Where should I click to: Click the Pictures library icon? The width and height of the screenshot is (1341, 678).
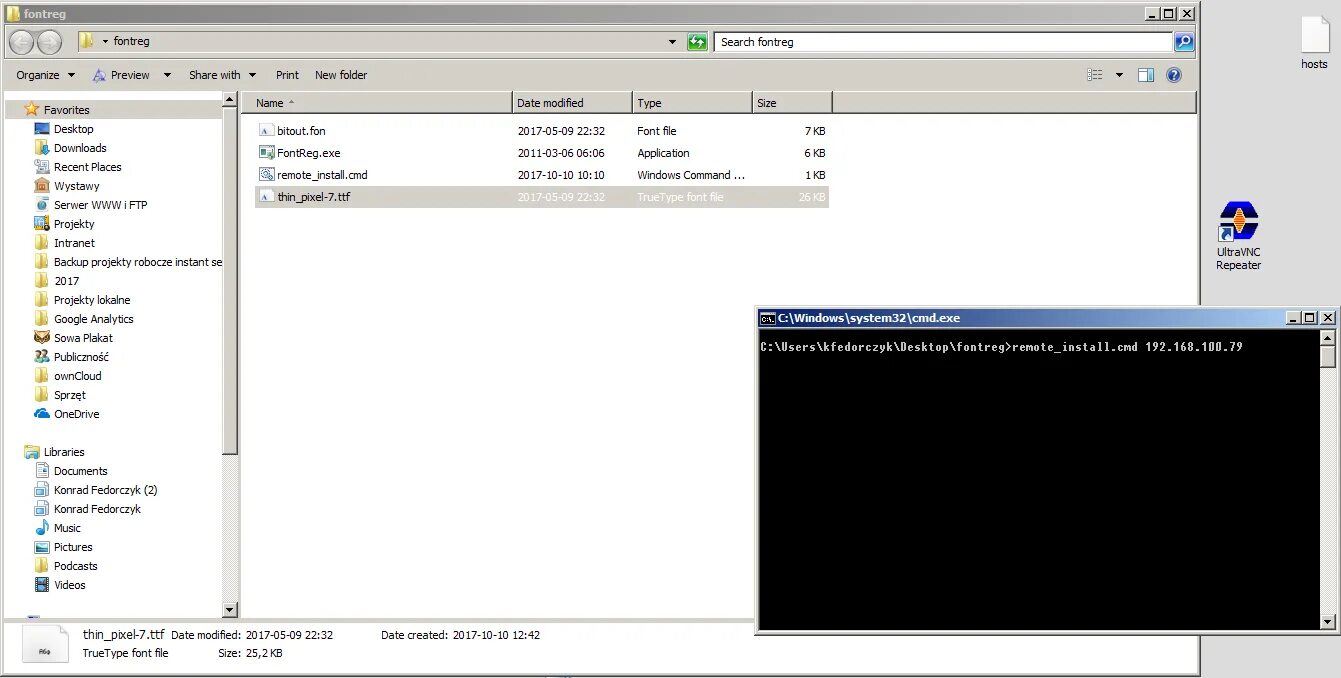42,547
